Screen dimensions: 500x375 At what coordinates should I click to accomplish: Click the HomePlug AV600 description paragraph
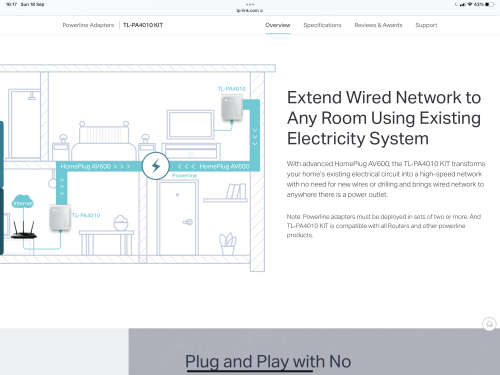(386, 179)
